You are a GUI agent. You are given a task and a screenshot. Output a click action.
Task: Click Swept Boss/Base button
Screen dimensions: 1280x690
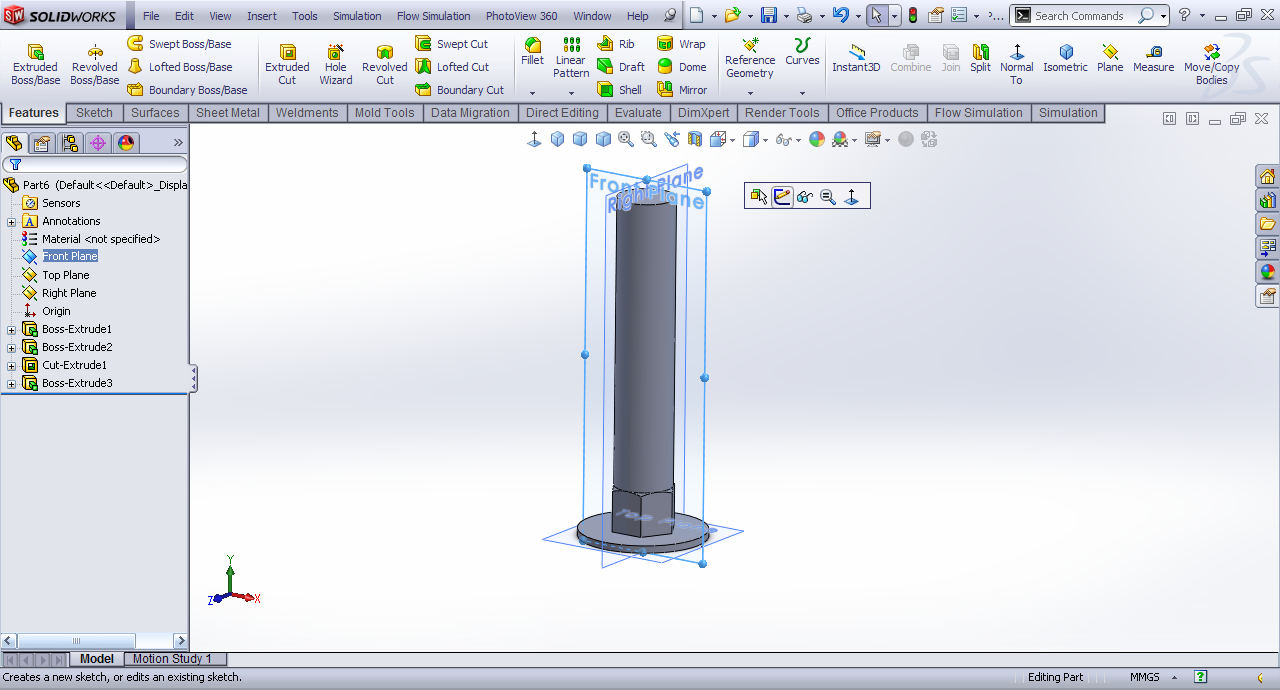point(179,44)
